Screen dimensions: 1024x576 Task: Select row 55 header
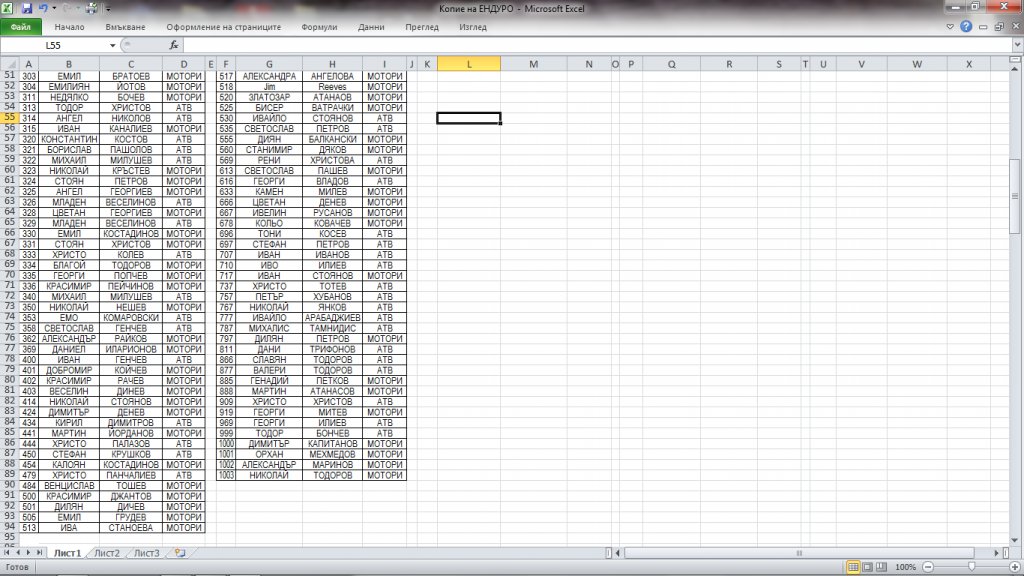pyautogui.click(x=9, y=118)
